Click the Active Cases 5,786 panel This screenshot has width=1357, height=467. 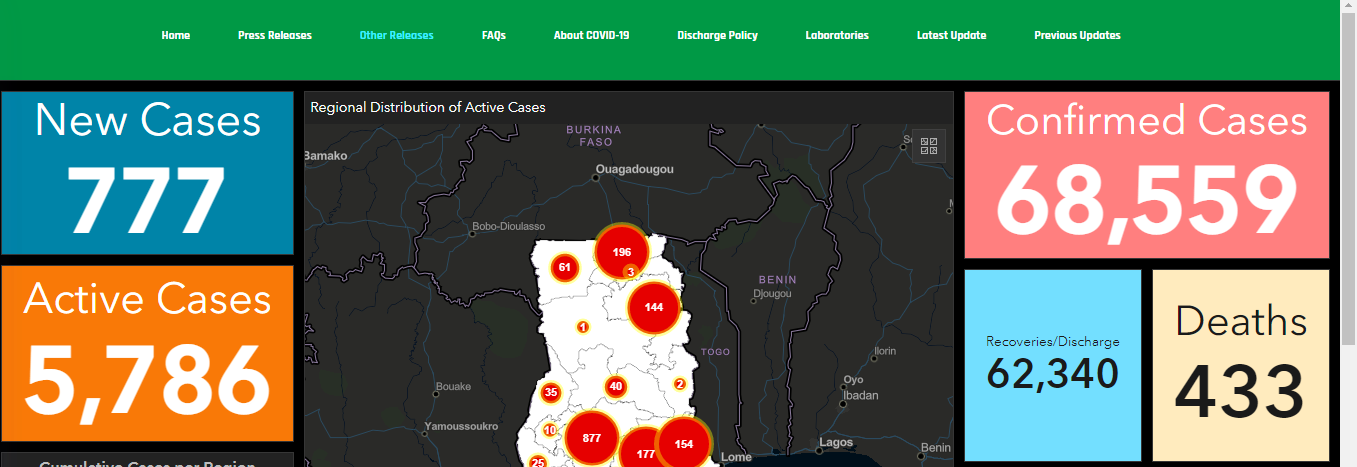pos(148,353)
